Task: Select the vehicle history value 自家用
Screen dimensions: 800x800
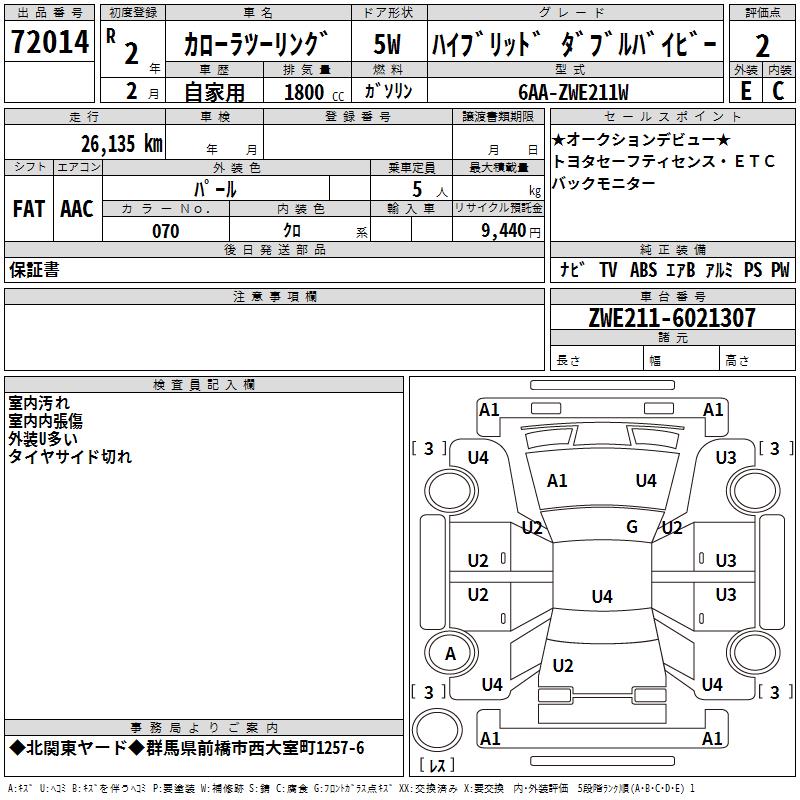Action: [215, 92]
